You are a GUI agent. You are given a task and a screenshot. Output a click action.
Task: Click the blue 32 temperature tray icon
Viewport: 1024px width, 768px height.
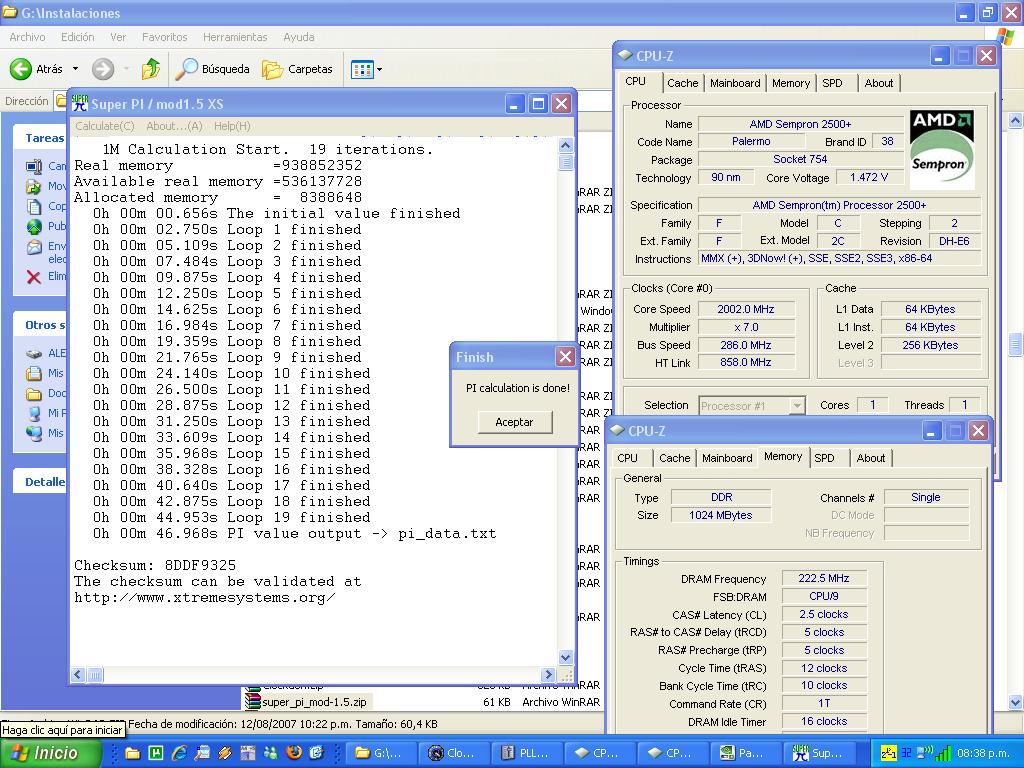click(x=906, y=753)
